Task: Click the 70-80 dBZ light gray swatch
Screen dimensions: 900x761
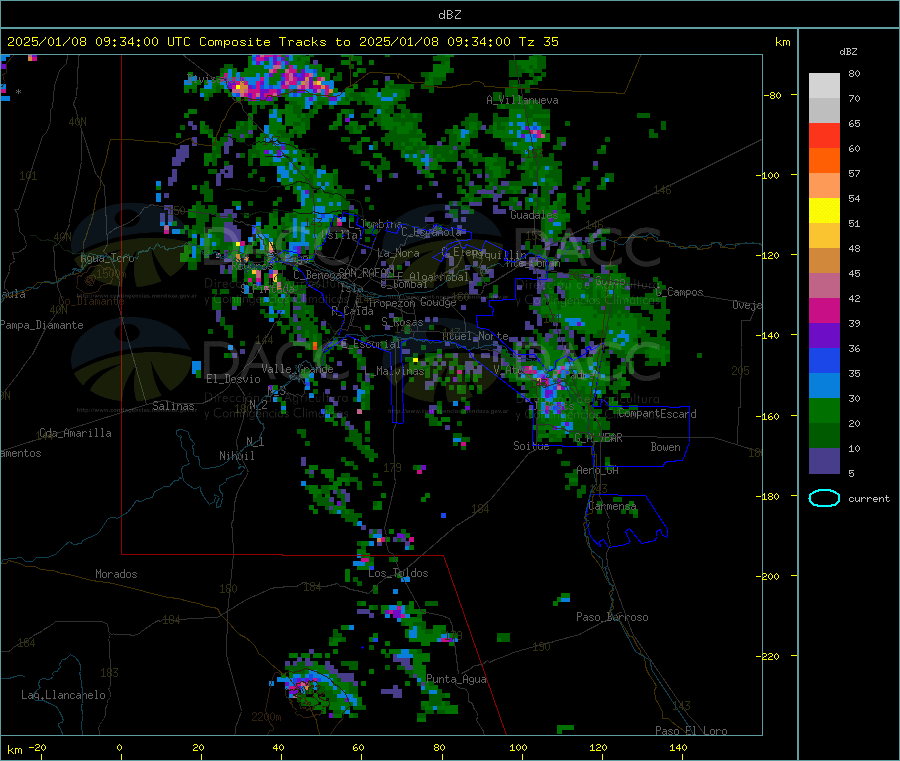Action: [x=824, y=86]
